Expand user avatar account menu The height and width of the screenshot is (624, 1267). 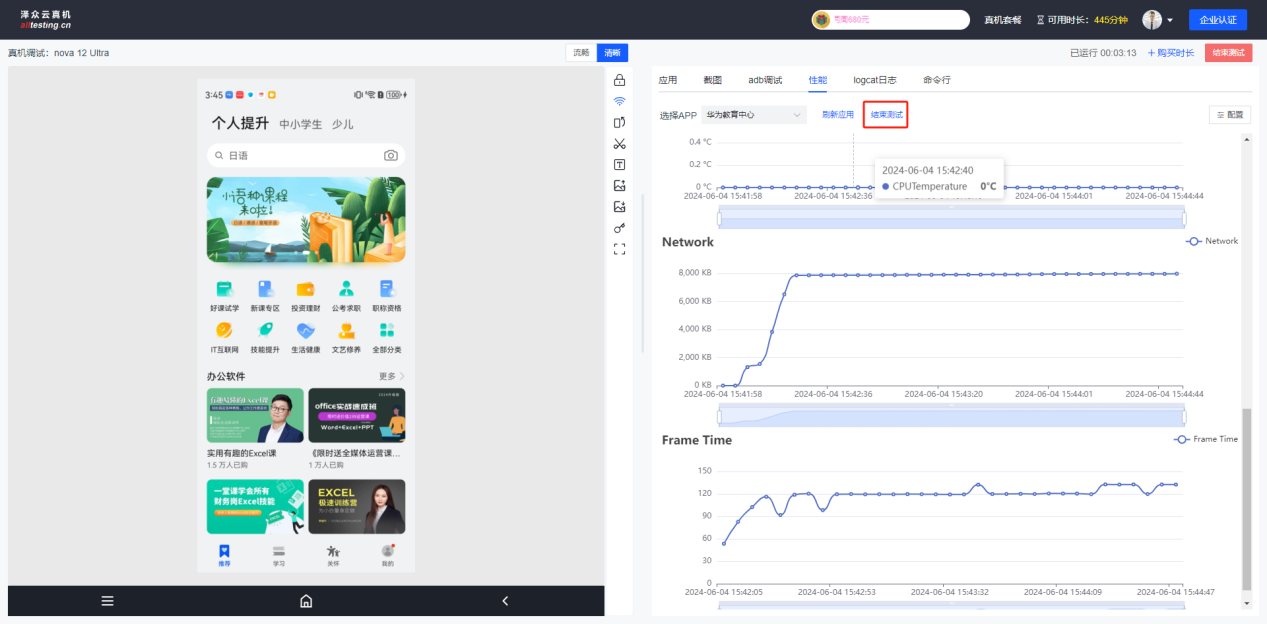(1158, 20)
